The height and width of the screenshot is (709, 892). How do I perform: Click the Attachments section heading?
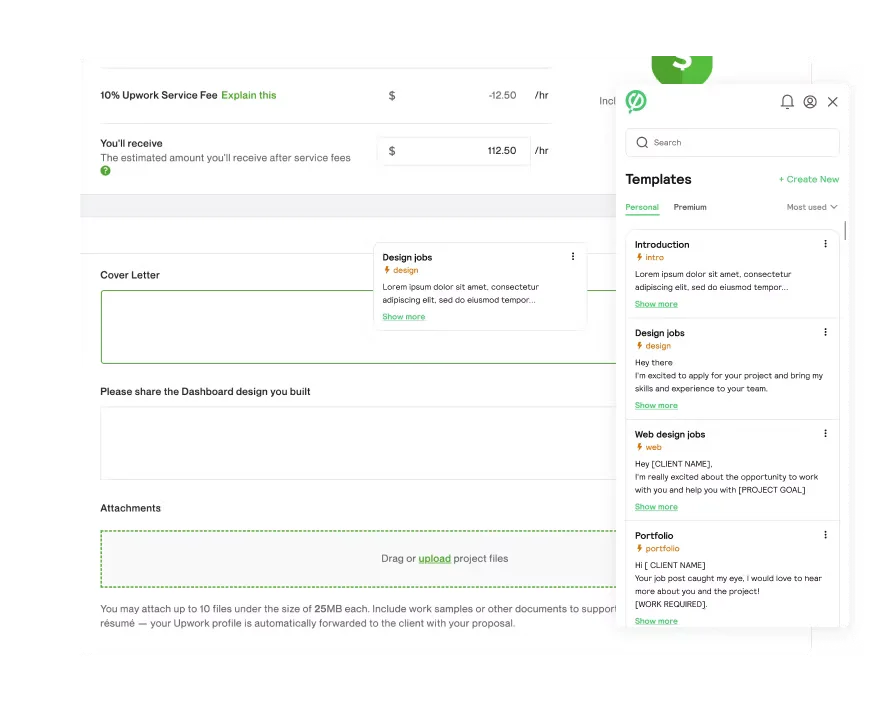(130, 508)
